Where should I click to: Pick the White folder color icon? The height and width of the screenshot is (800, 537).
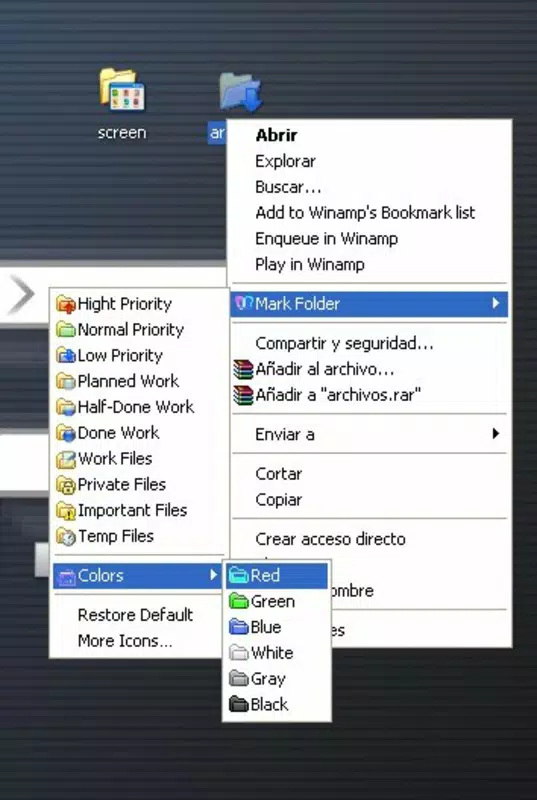coord(238,653)
